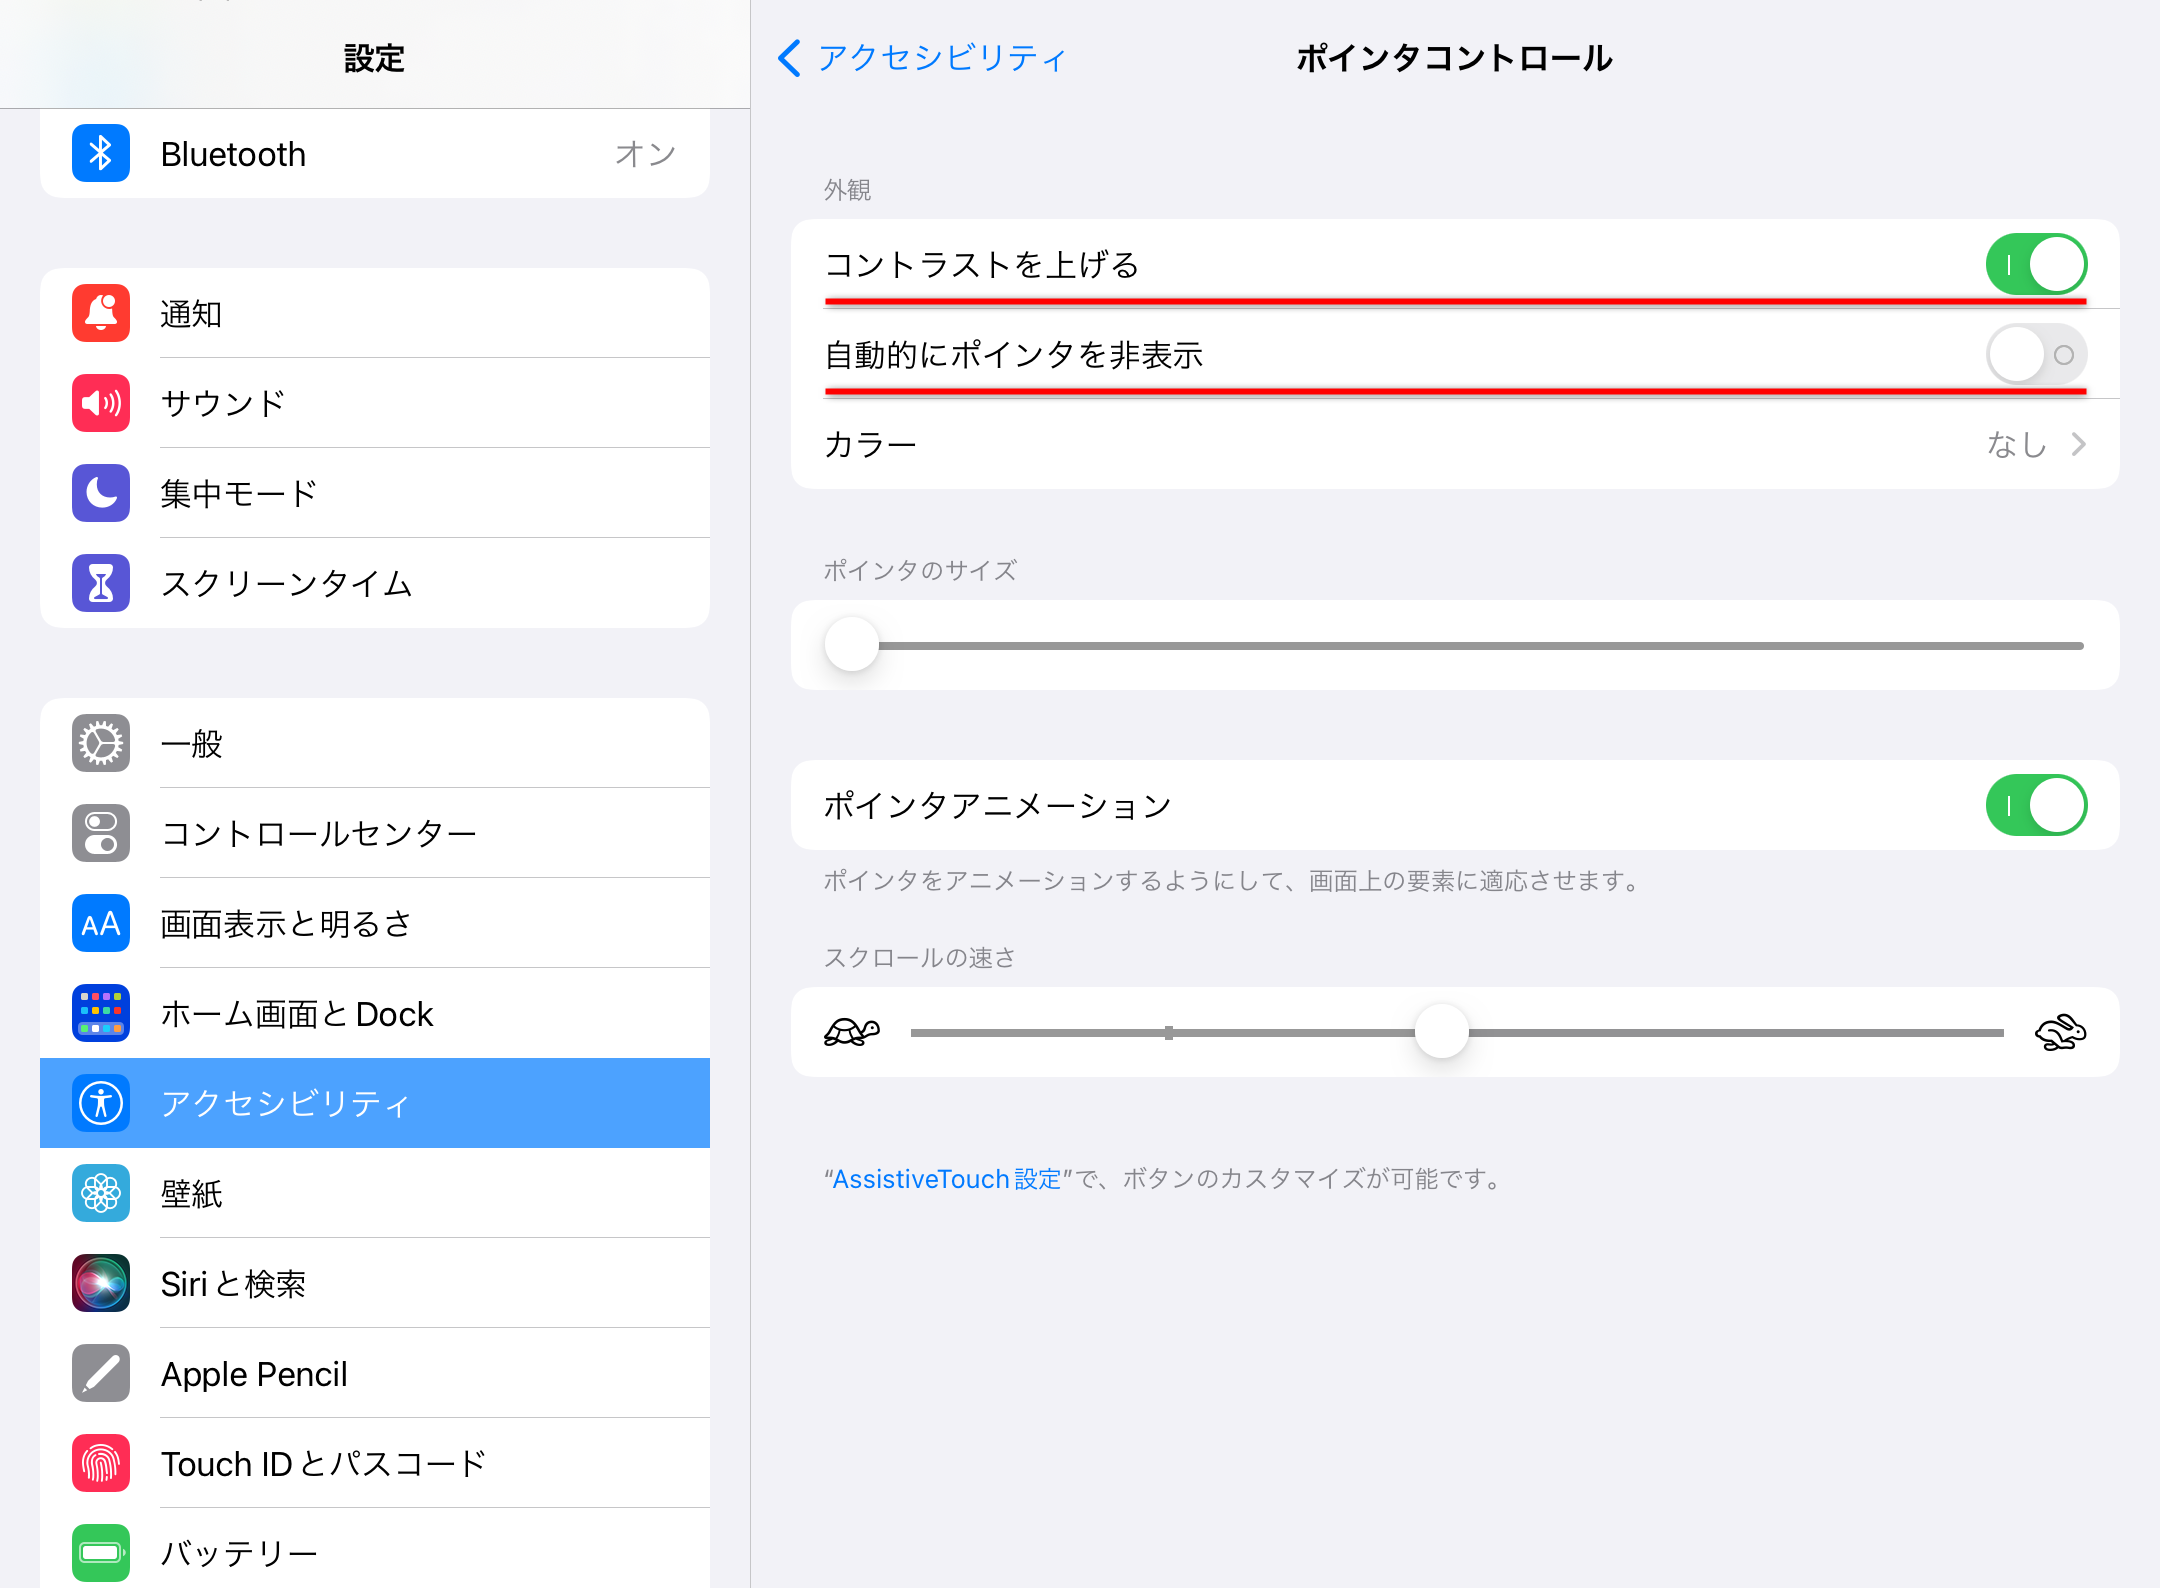Select the Bluetooth settings icon
The width and height of the screenshot is (2160, 1588).
tap(99, 153)
